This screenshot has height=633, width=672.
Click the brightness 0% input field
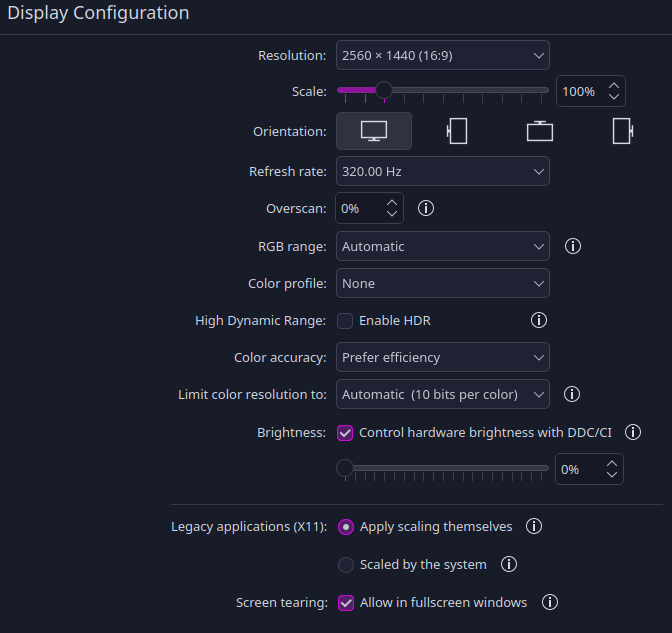tap(589, 469)
